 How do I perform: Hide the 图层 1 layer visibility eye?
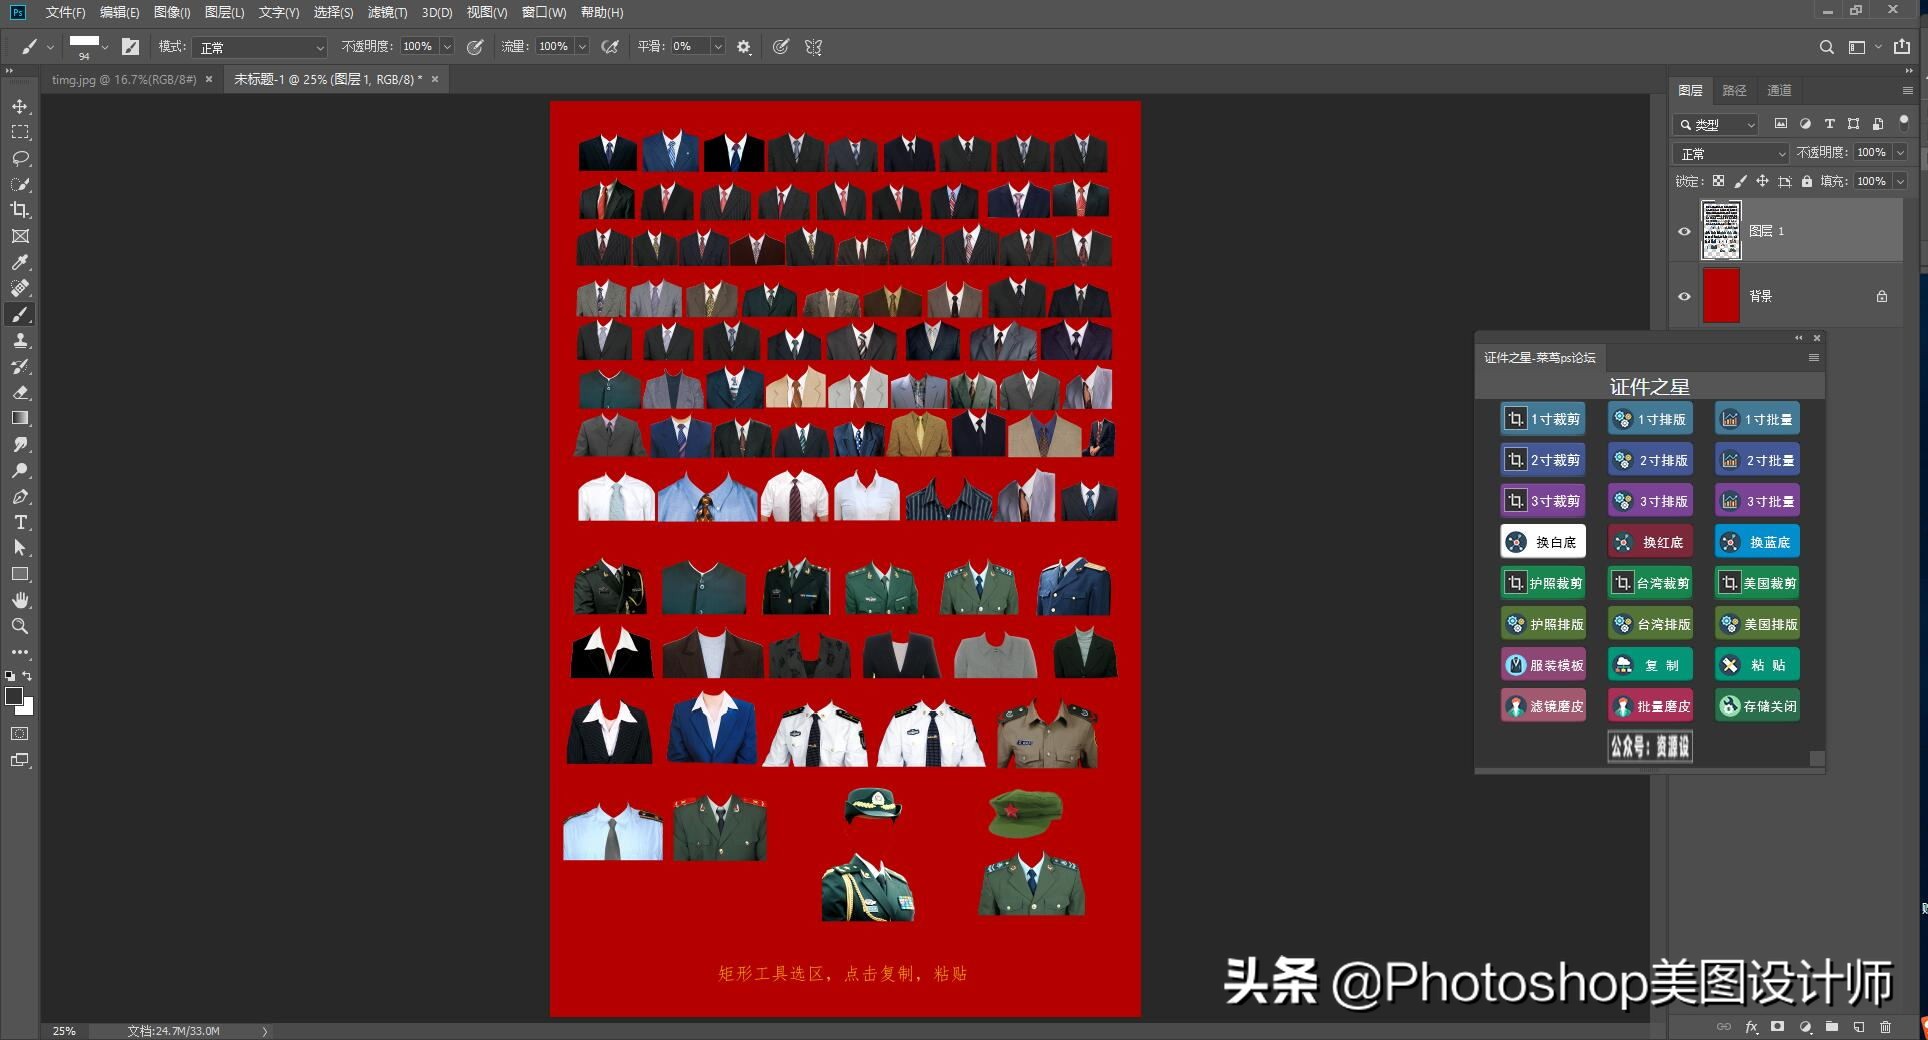tap(1684, 231)
